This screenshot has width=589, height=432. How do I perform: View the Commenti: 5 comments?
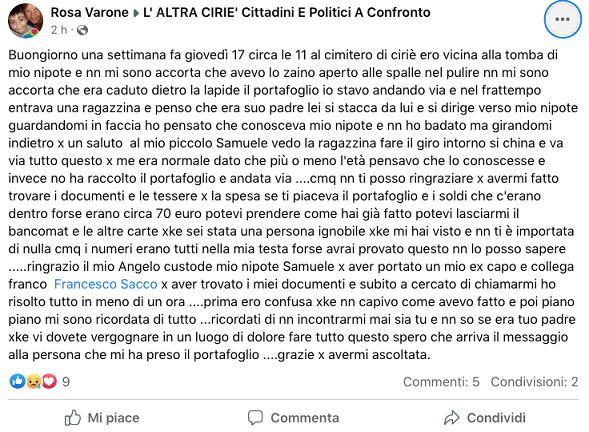[x=441, y=382]
